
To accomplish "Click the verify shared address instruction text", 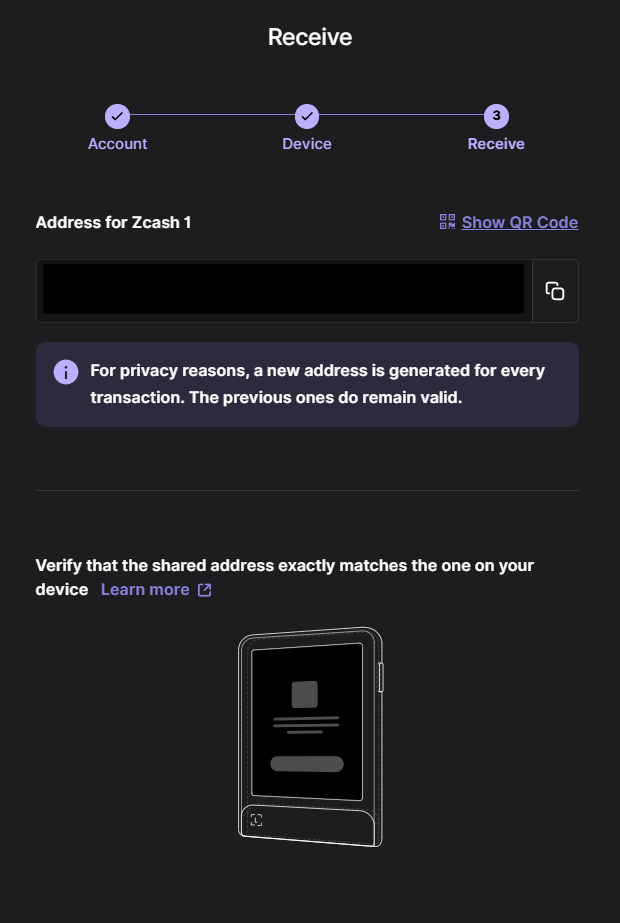I will pos(284,566).
